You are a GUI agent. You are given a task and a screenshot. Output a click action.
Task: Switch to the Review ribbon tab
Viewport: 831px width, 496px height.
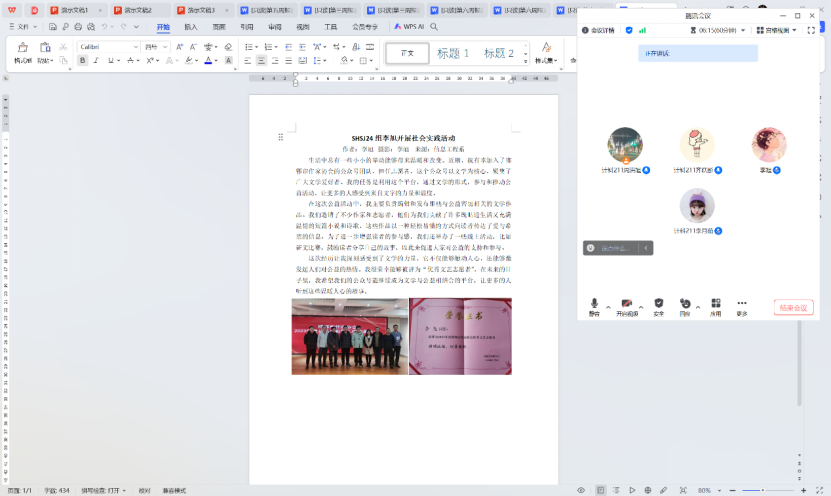(274, 27)
